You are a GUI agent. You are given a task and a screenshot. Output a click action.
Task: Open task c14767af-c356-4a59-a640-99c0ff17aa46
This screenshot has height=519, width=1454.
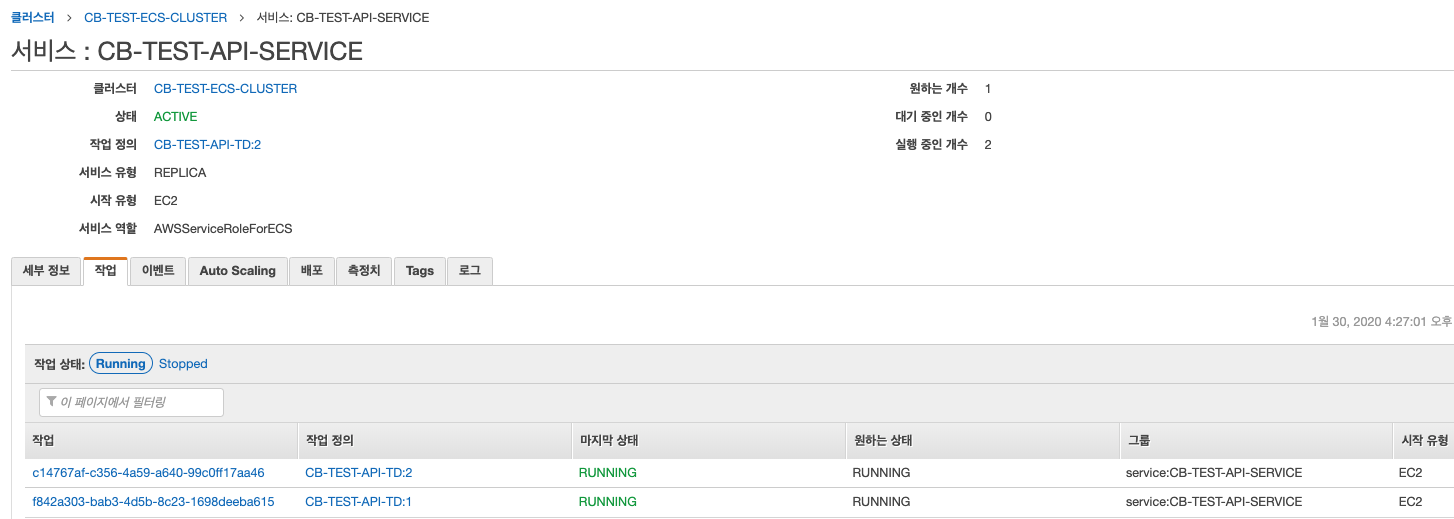[x=148, y=473]
